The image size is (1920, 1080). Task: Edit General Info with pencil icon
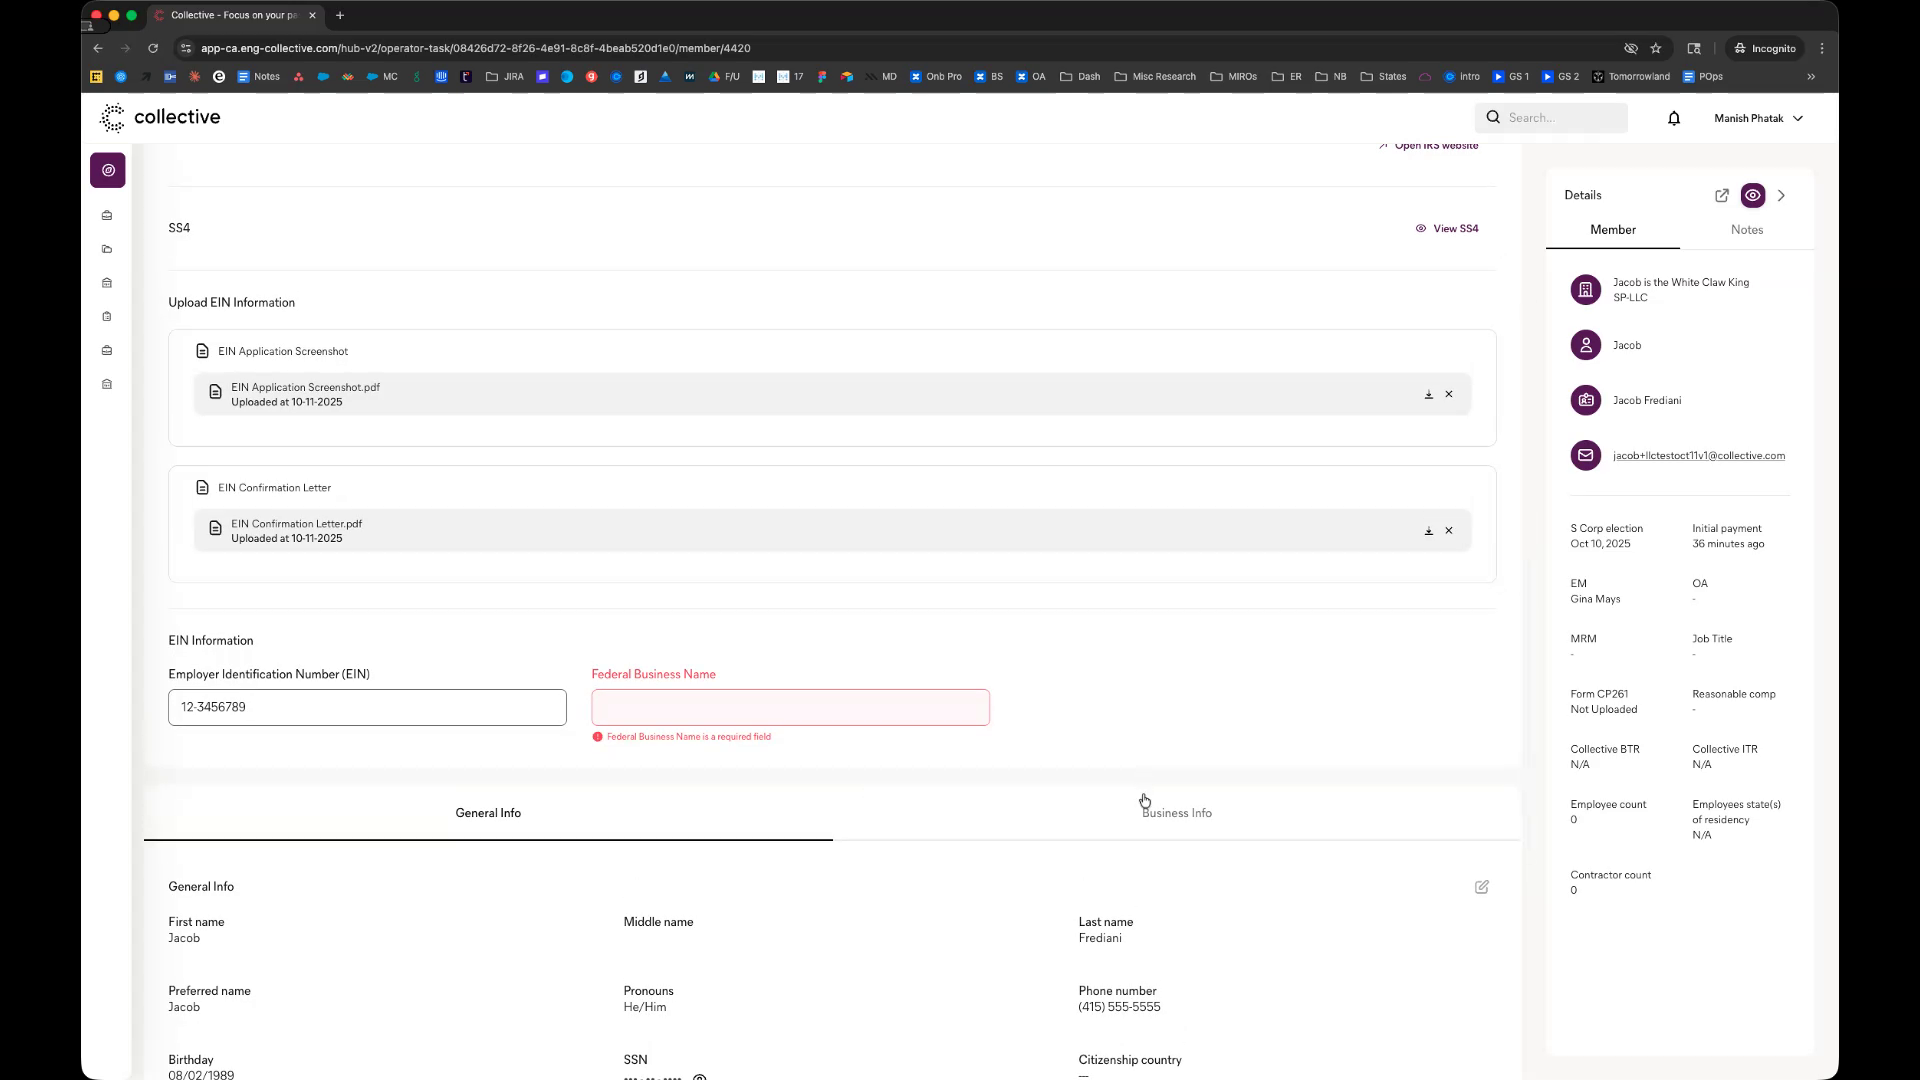point(1481,887)
